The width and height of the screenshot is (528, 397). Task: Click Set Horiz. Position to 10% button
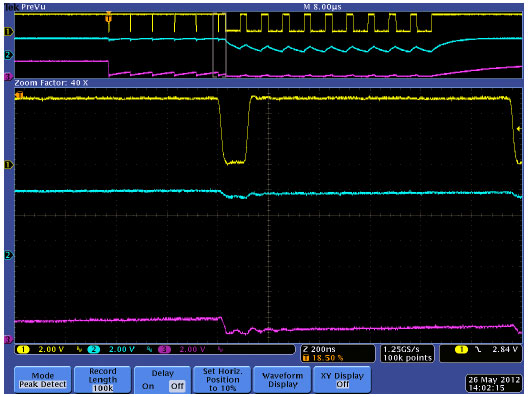[222, 380]
